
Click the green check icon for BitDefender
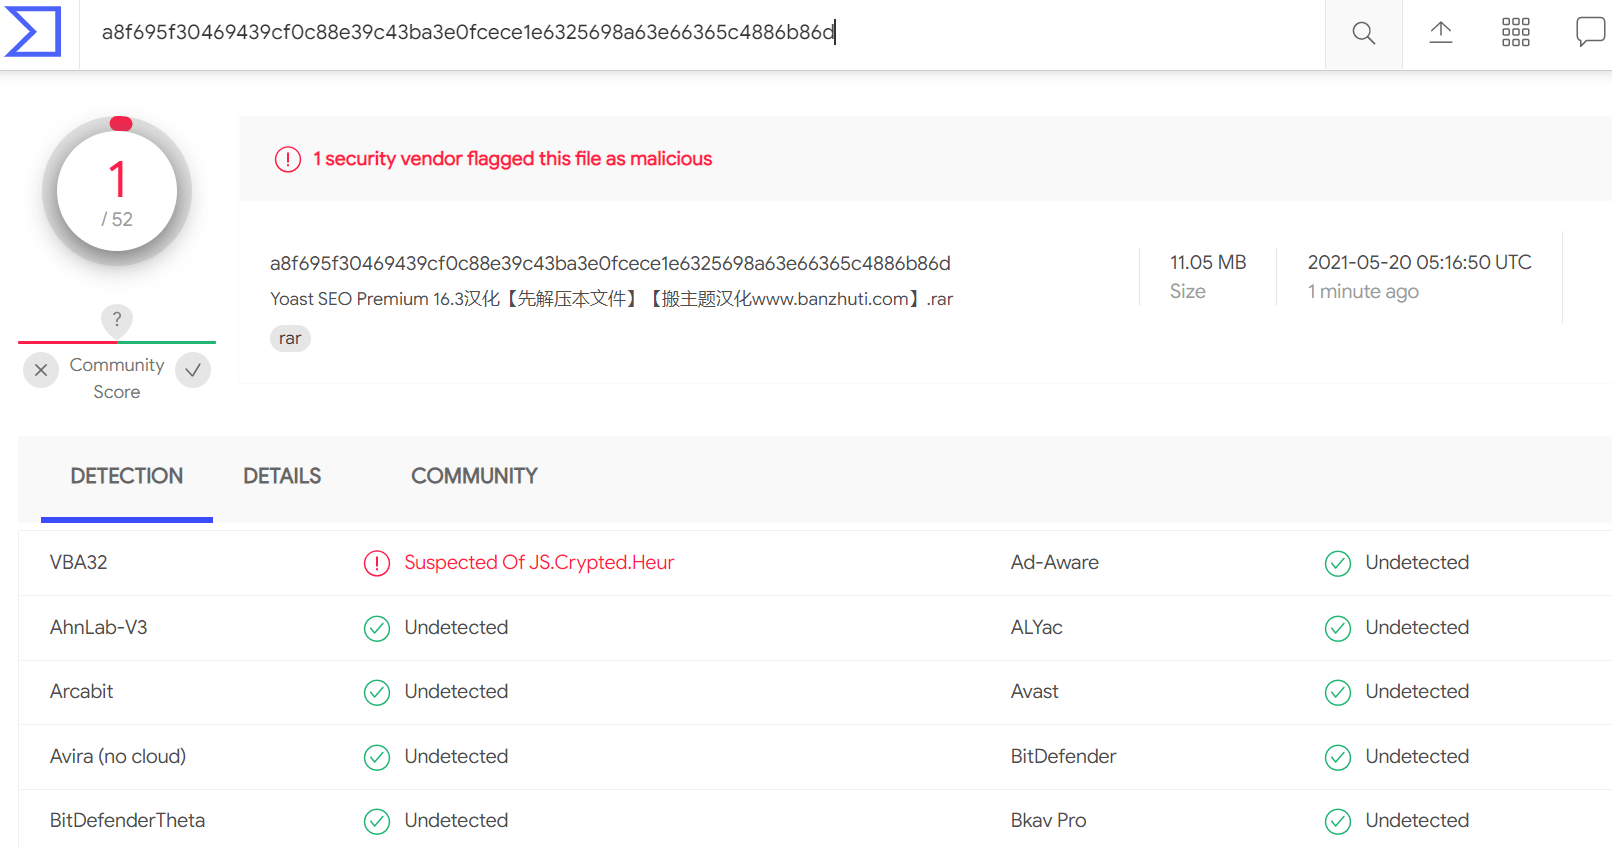click(1338, 757)
